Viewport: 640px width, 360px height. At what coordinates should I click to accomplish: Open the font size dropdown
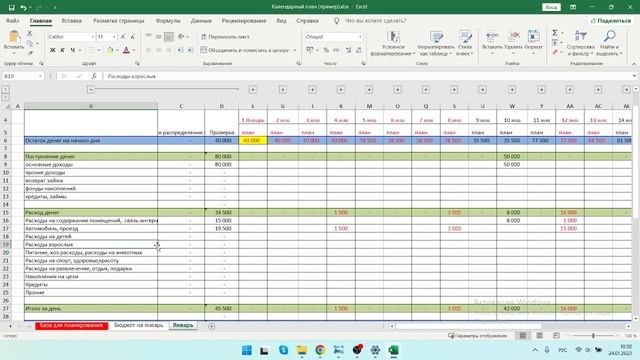pos(114,37)
